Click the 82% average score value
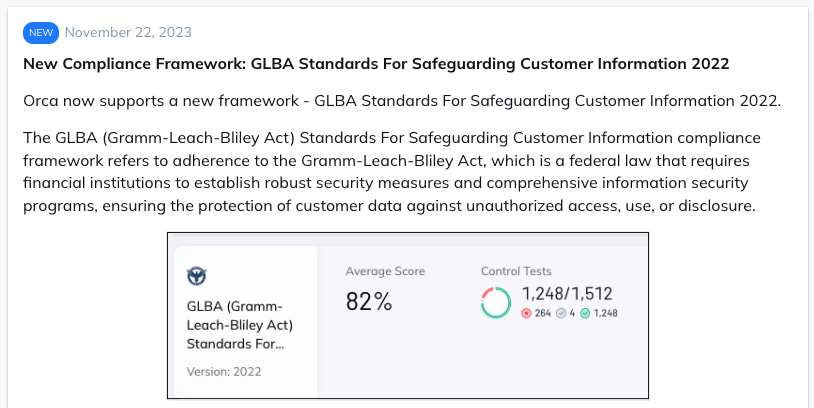This screenshot has width=814, height=408. tap(370, 300)
